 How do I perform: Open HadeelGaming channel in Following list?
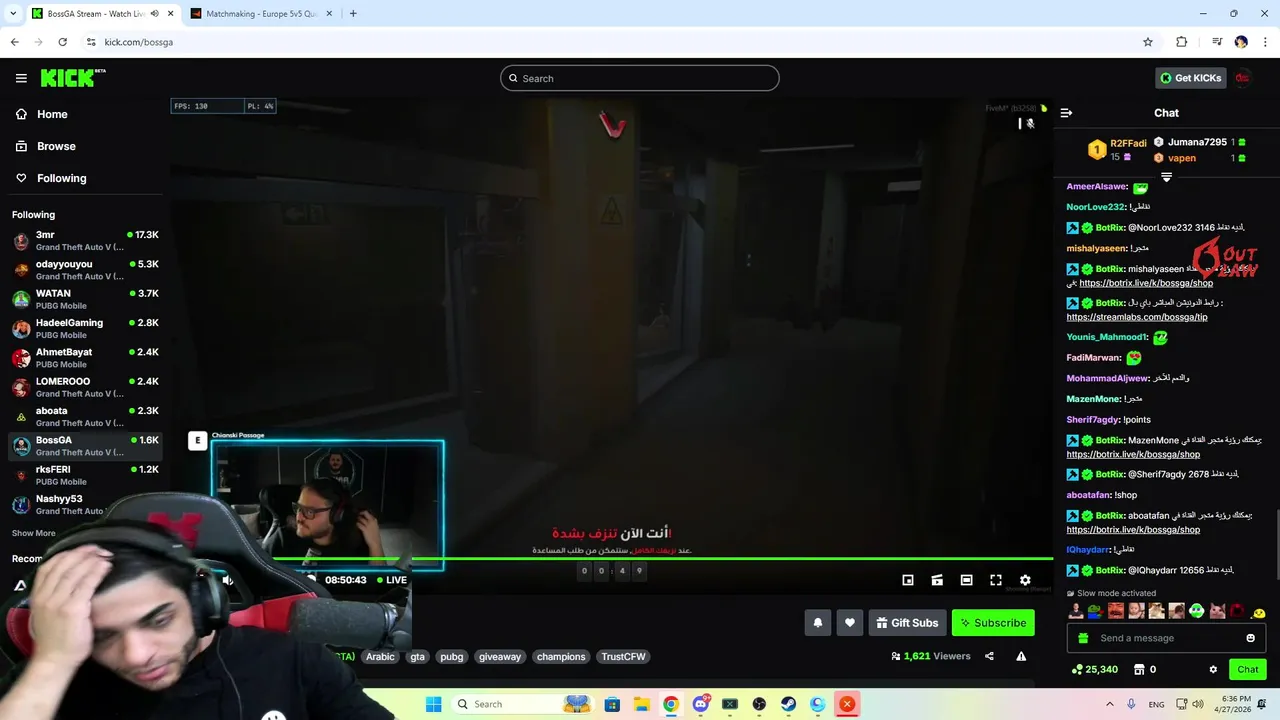point(85,329)
